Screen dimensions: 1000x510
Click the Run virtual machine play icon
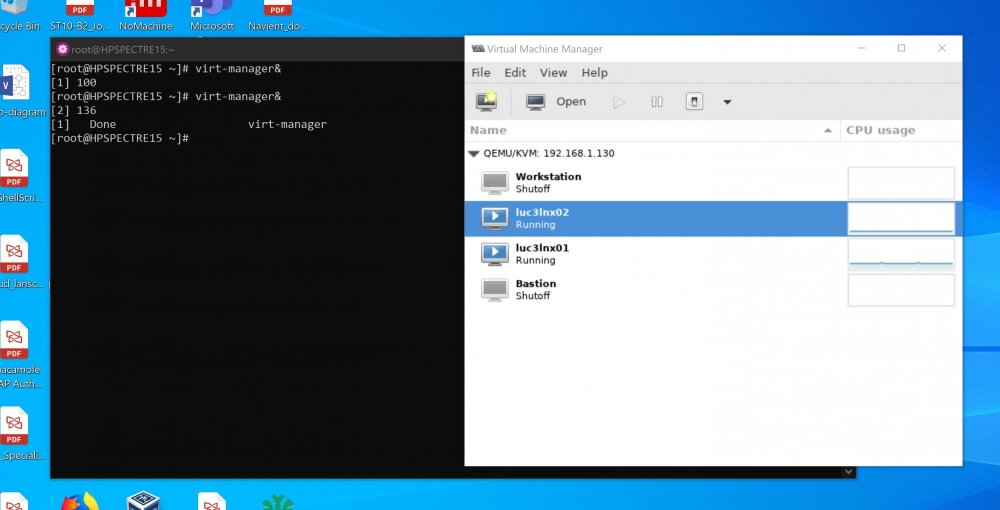pos(619,101)
